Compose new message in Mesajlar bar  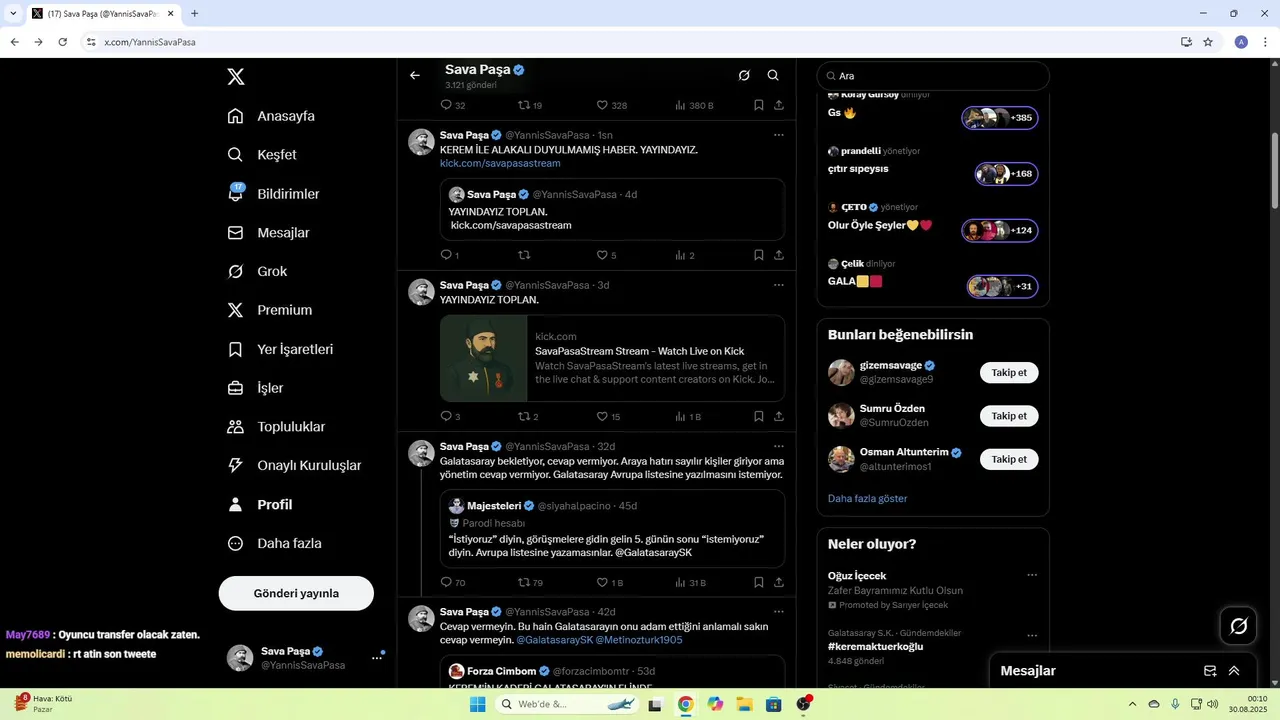(x=1210, y=671)
